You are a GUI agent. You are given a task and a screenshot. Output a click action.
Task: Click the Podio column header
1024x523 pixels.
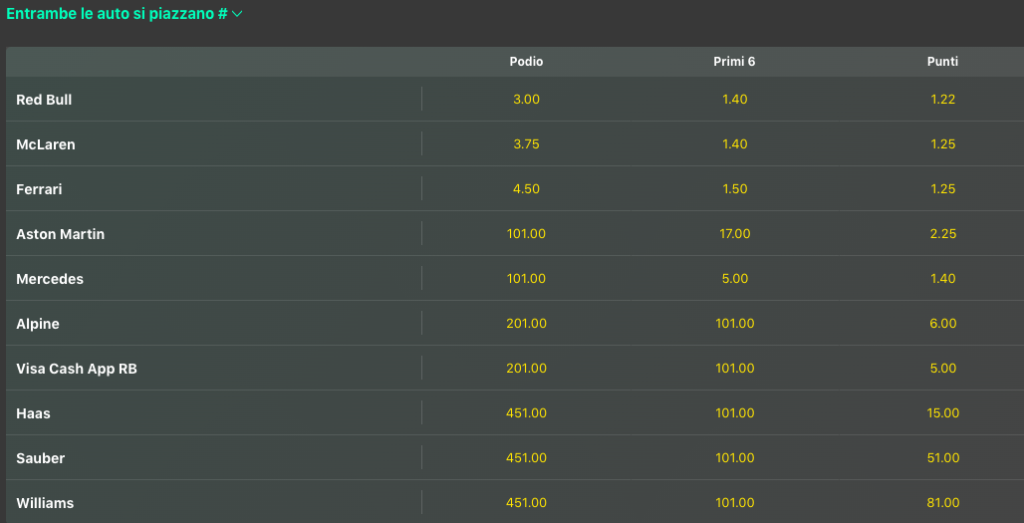526,62
